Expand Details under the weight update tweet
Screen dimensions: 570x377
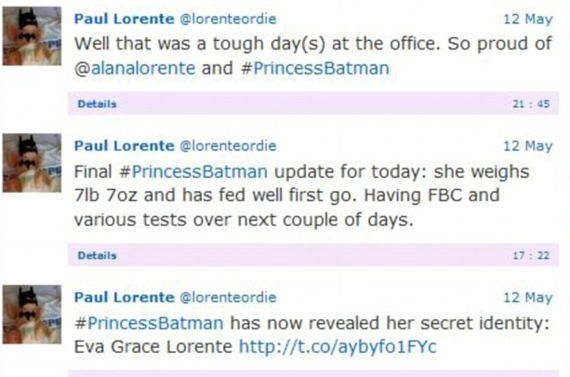click(97, 256)
